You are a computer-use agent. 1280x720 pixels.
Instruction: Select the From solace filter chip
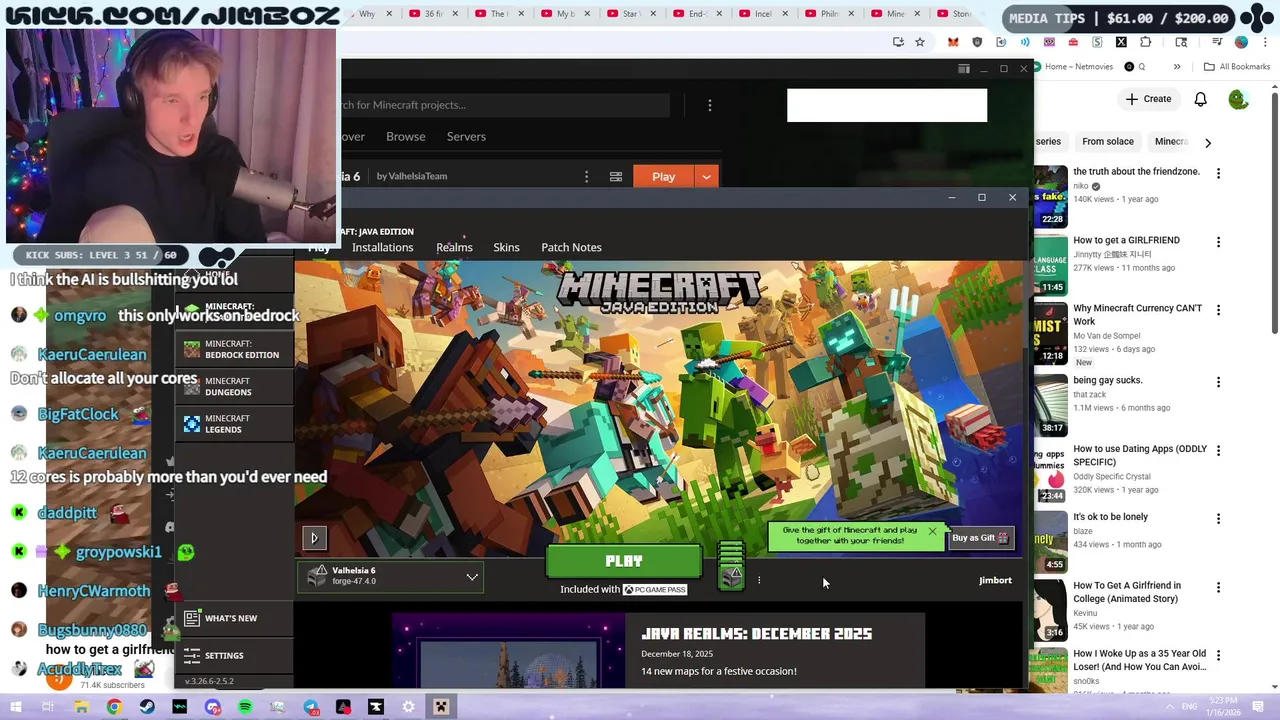(1108, 142)
